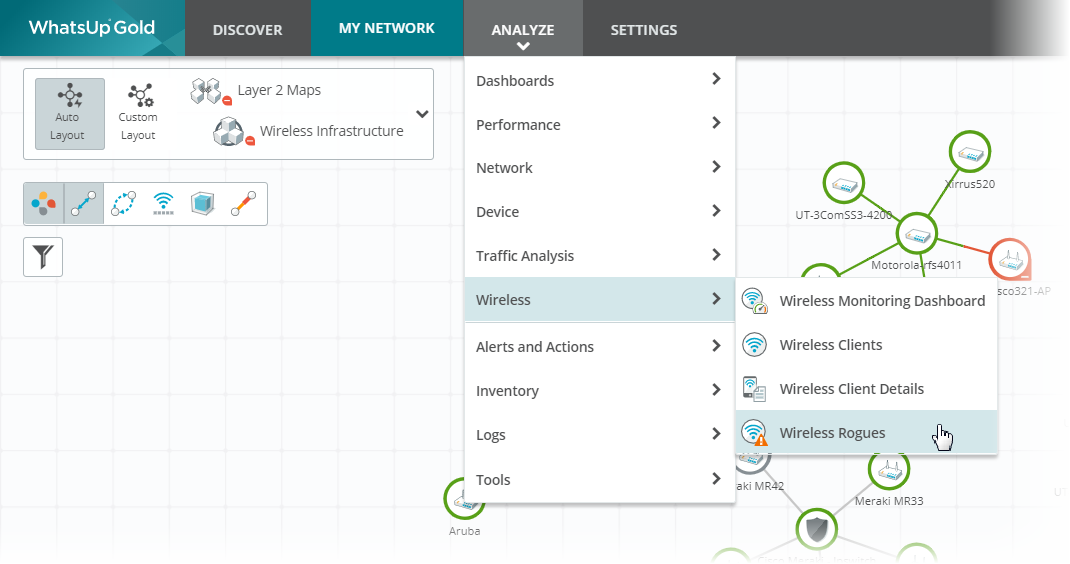
Task: Select the Wireless menu entry
Action: (599, 299)
